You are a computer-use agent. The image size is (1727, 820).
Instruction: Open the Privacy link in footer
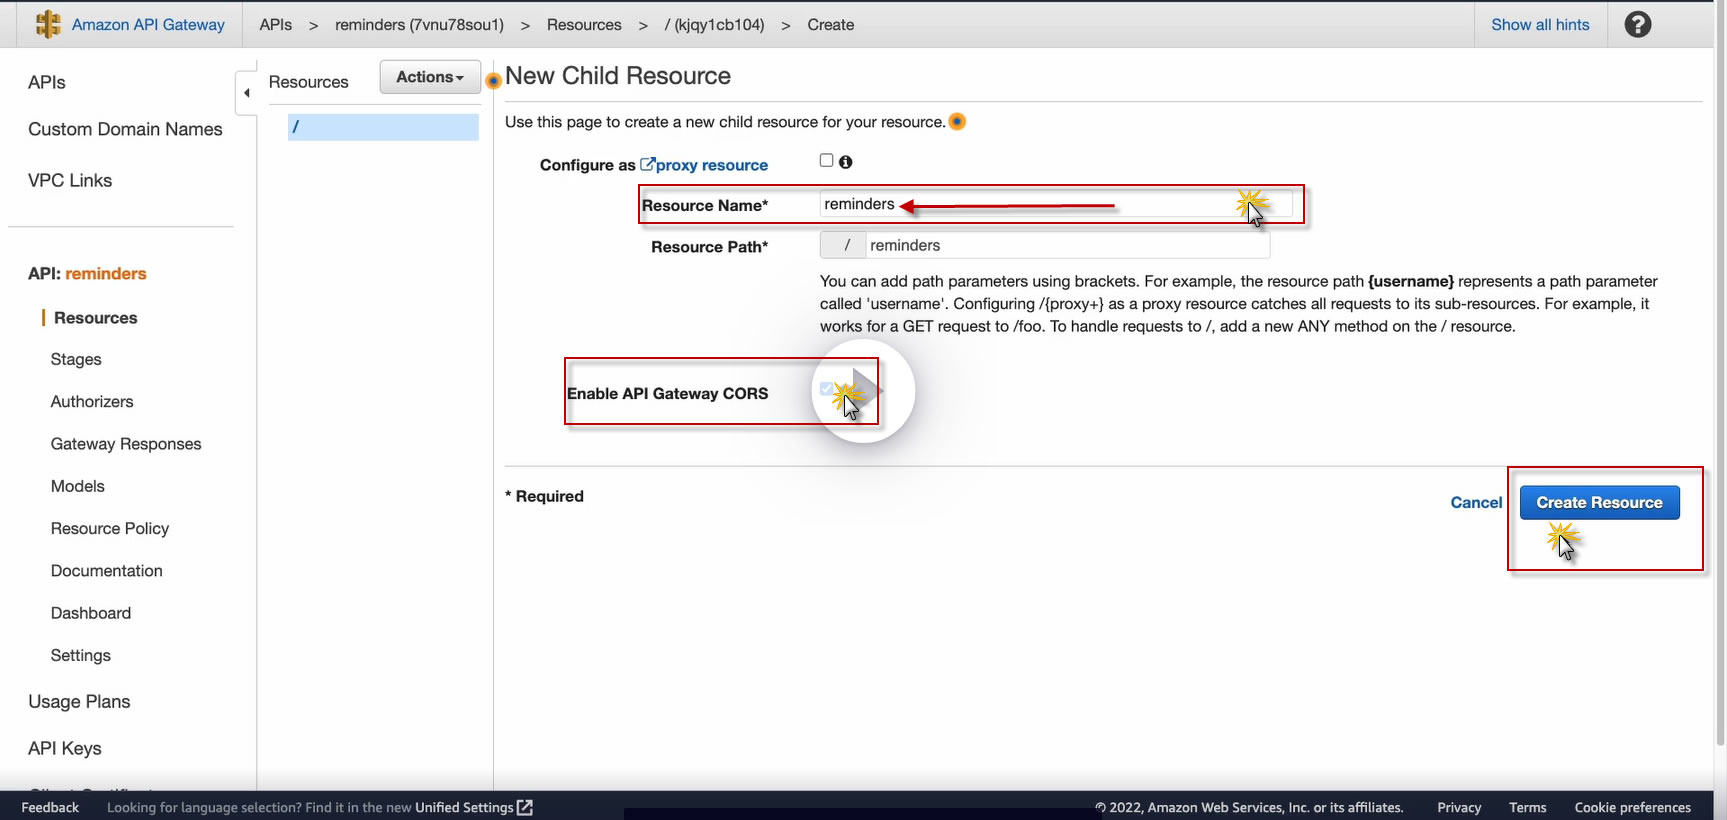coord(1459,807)
